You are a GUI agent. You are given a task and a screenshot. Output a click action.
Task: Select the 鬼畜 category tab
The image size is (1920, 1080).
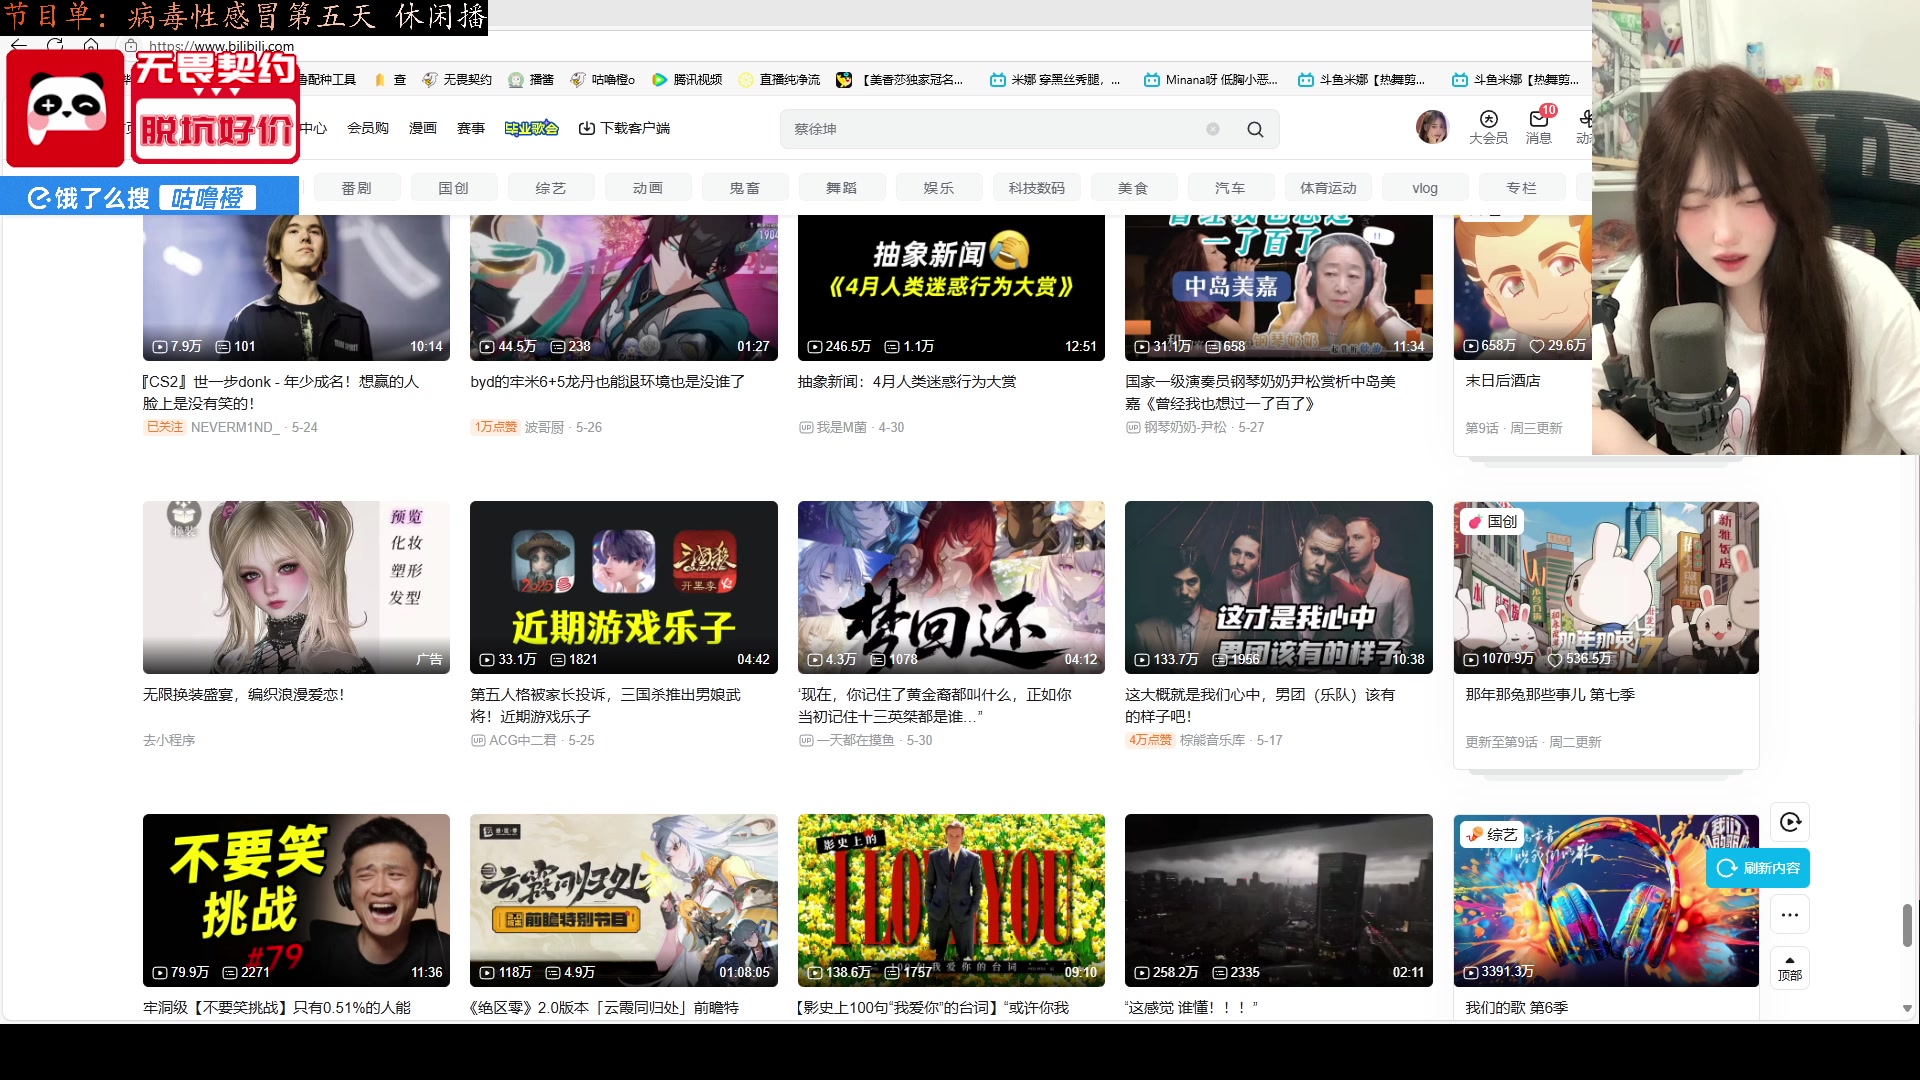[745, 187]
